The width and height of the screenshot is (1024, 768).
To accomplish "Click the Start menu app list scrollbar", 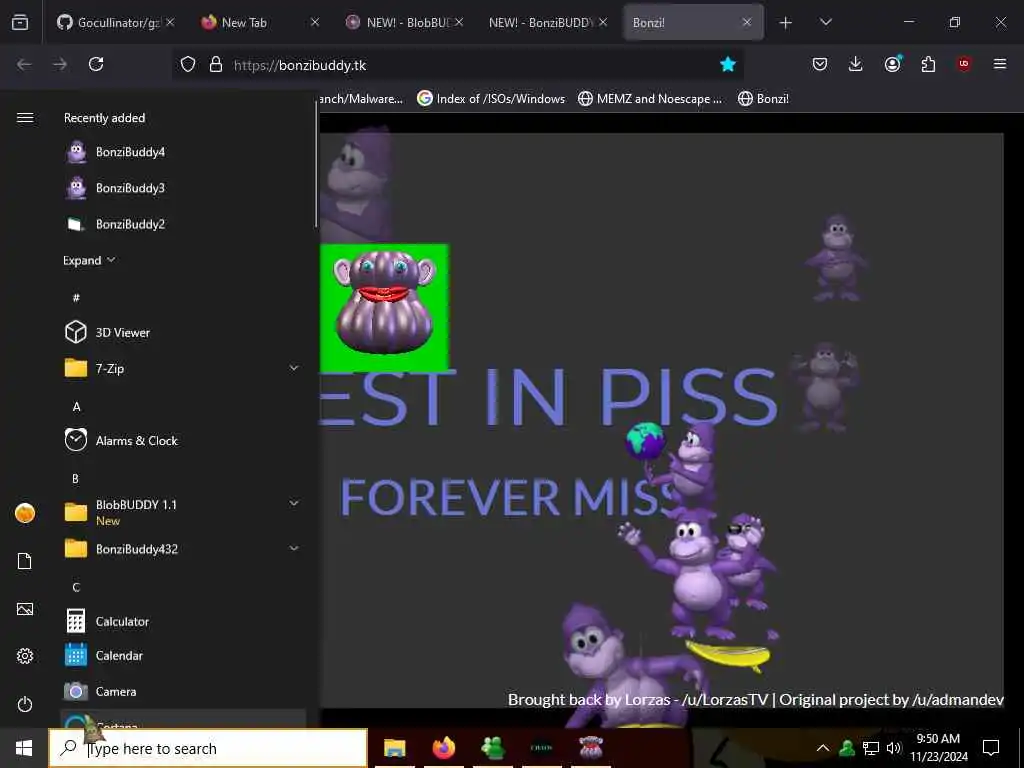I will coord(317,165).
